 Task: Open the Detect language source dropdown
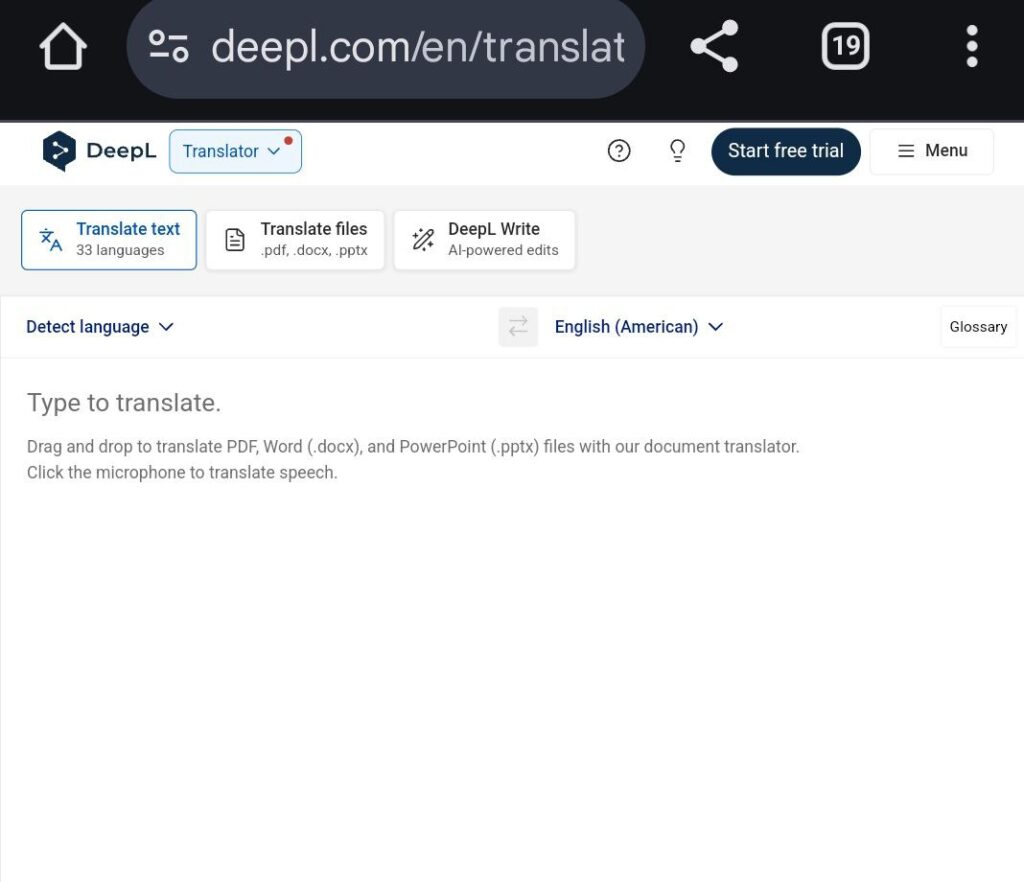pyautogui.click(x=100, y=326)
